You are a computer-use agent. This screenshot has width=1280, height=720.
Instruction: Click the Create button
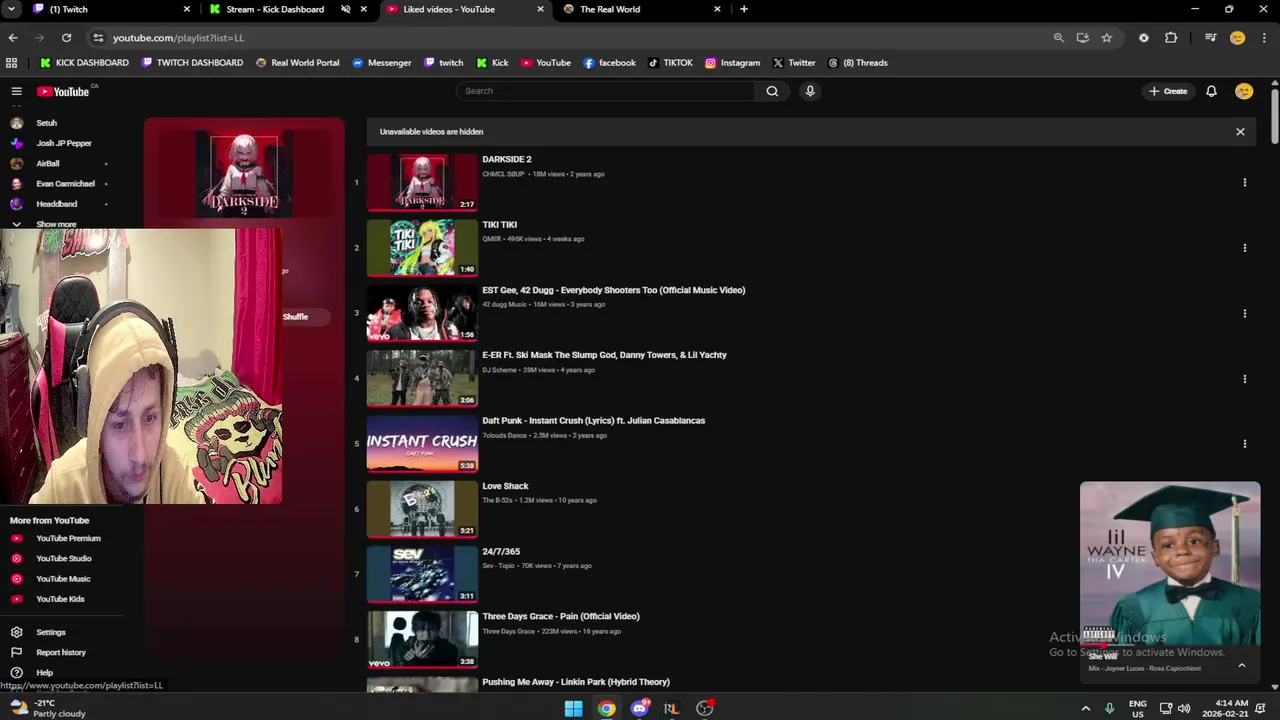(x=1168, y=91)
